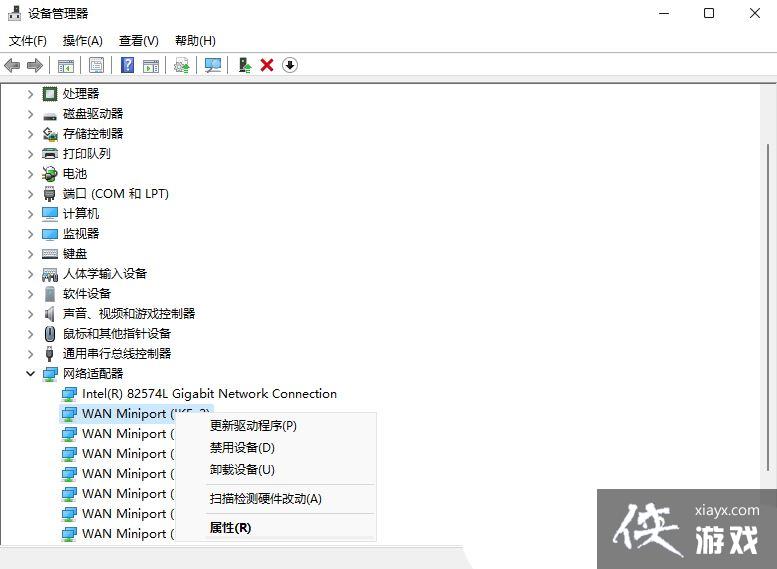The width and height of the screenshot is (777, 569).
Task: Select the 存储控制器 label
Action: click(93, 134)
